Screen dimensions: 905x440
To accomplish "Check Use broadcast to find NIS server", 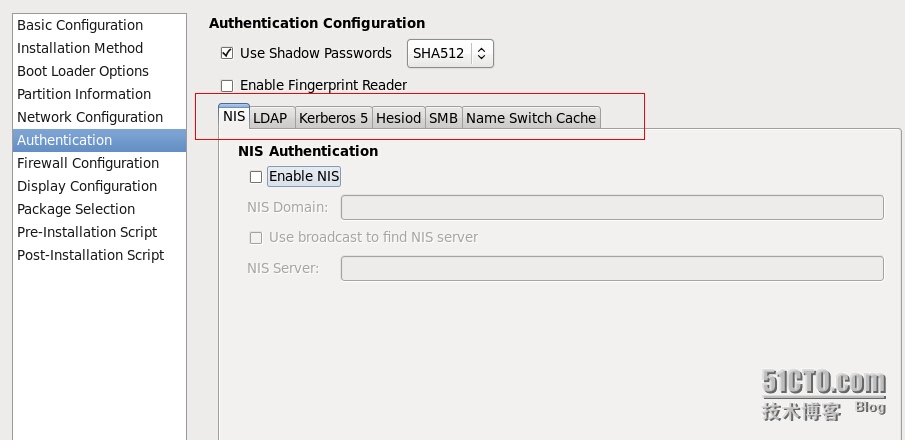I will click(256, 238).
